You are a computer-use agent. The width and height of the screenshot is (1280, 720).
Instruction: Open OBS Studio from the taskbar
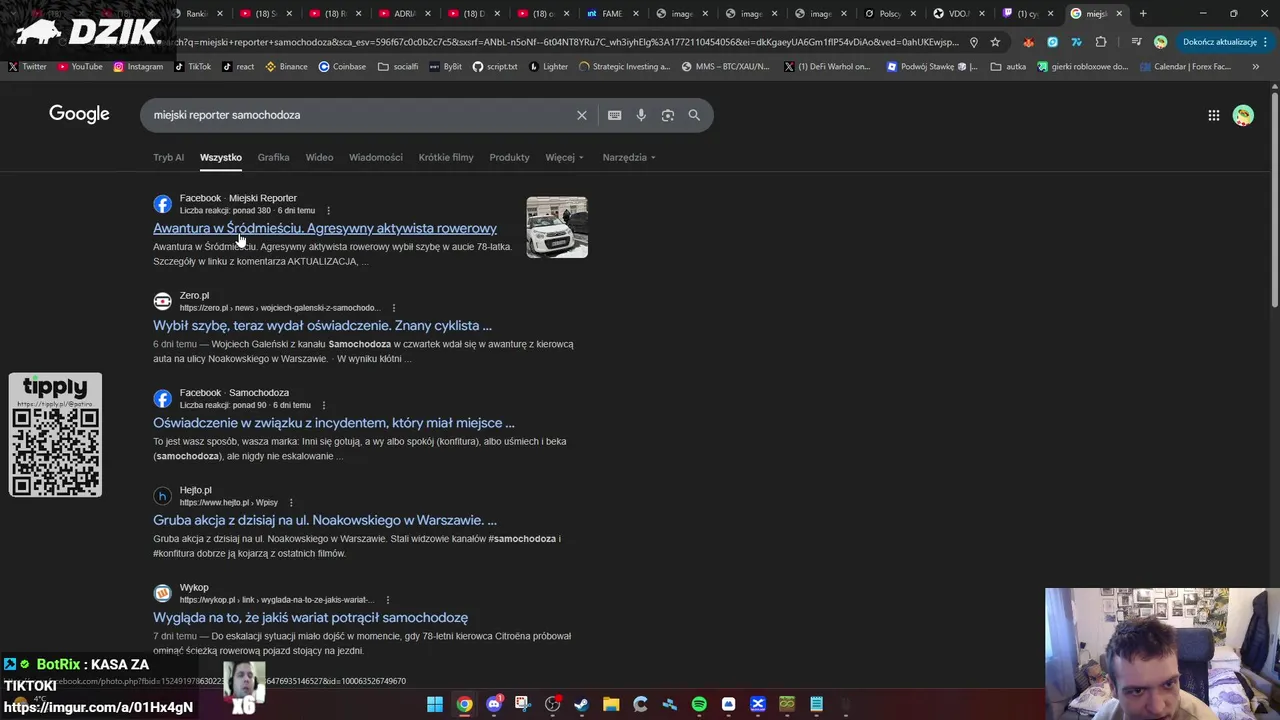(x=552, y=704)
